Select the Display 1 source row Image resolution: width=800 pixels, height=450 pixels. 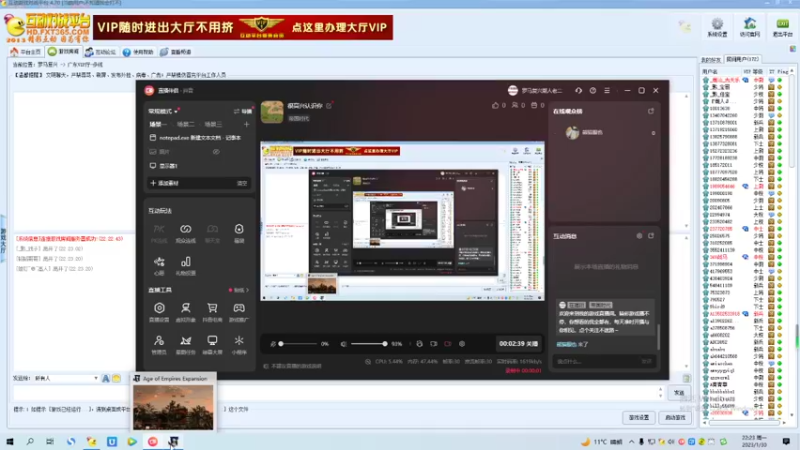click(x=199, y=166)
